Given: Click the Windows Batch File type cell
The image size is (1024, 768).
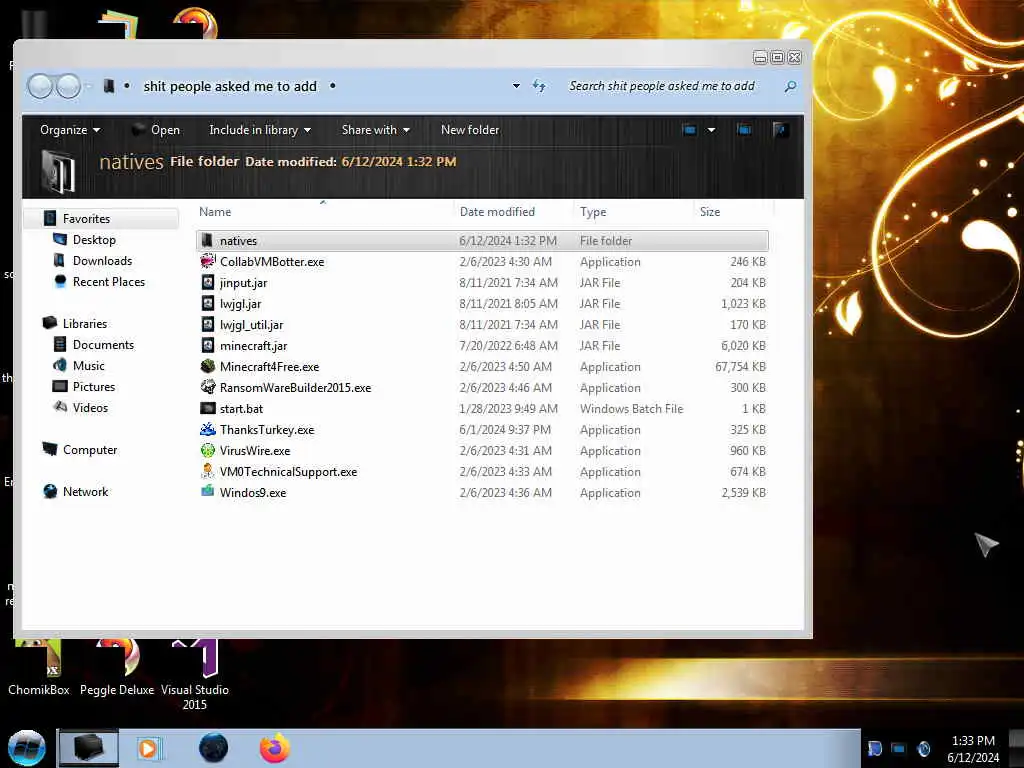Looking at the screenshot, I should coord(632,408).
